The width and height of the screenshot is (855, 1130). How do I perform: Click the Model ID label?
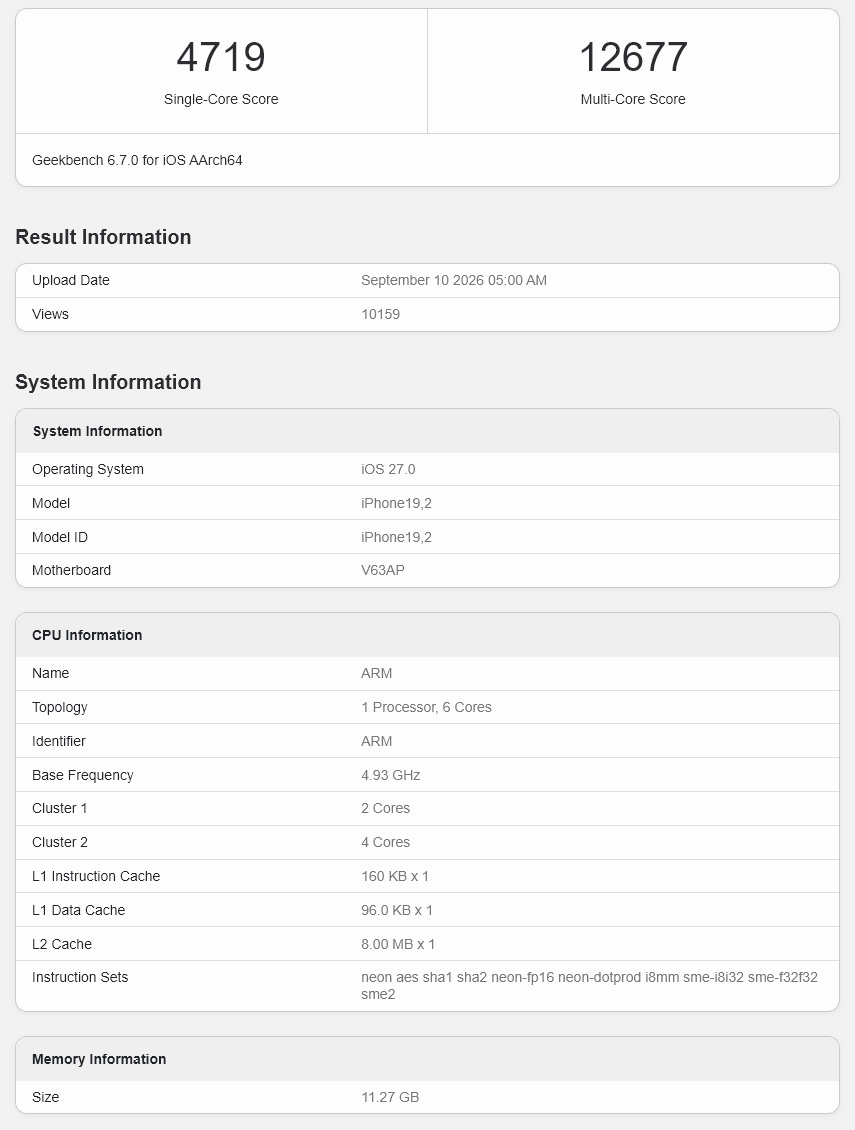coord(60,537)
